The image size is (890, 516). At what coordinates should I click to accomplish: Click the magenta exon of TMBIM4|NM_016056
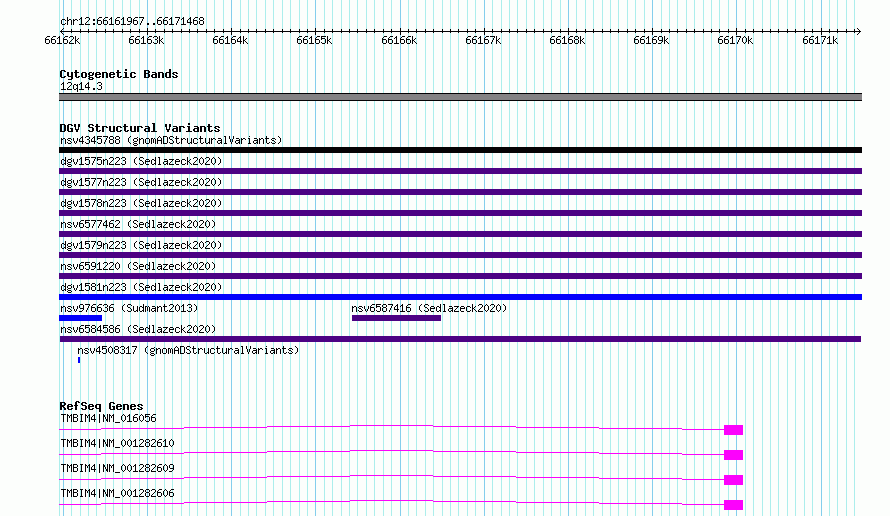[733, 430]
